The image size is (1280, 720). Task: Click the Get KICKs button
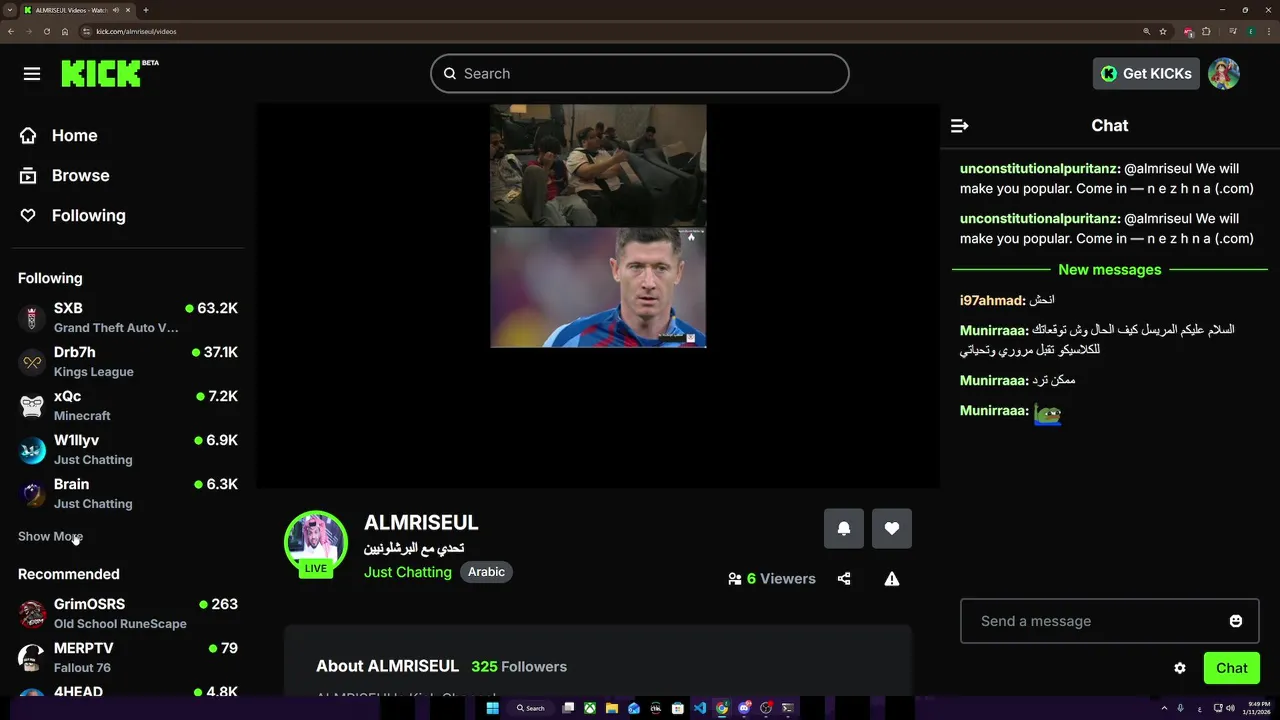coord(1146,73)
